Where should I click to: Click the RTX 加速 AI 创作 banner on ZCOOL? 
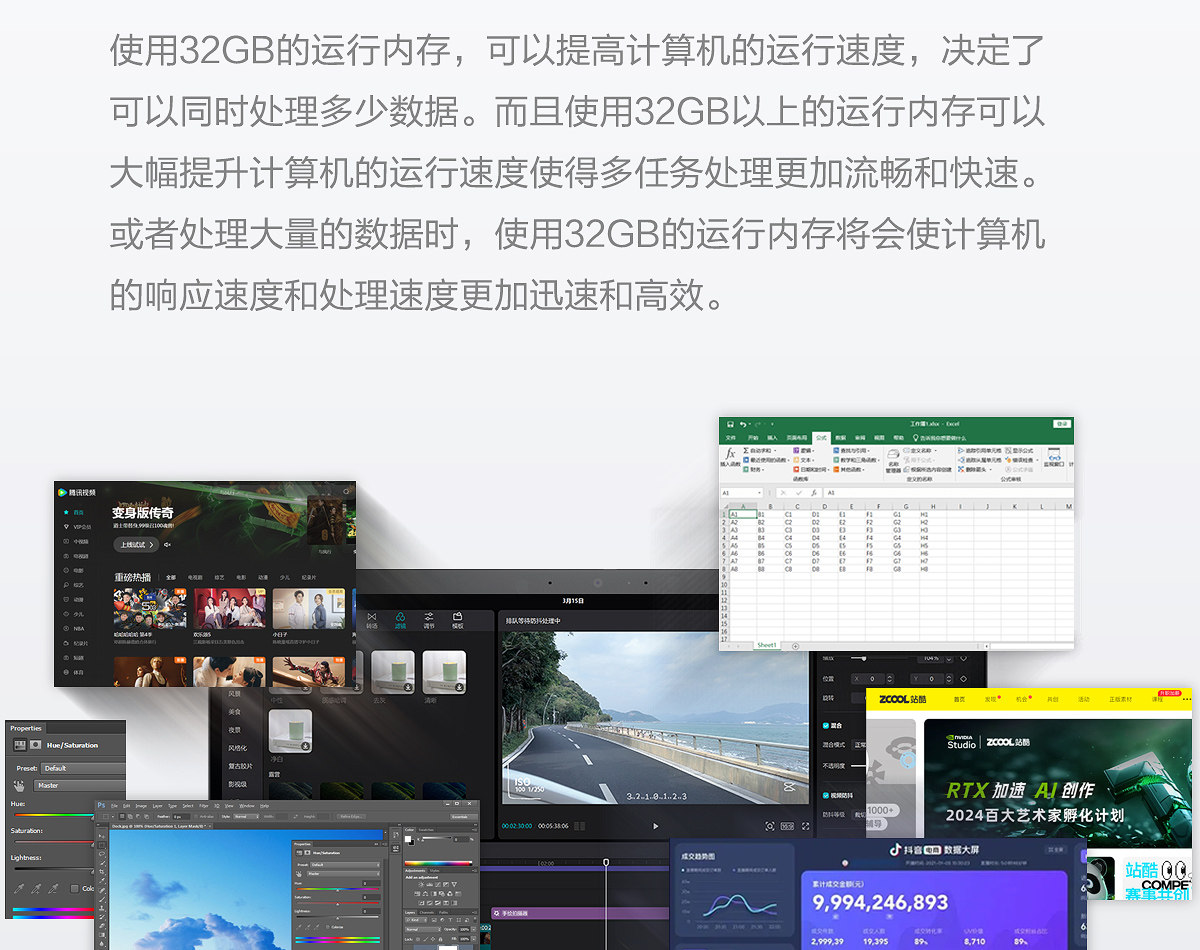pos(1058,783)
